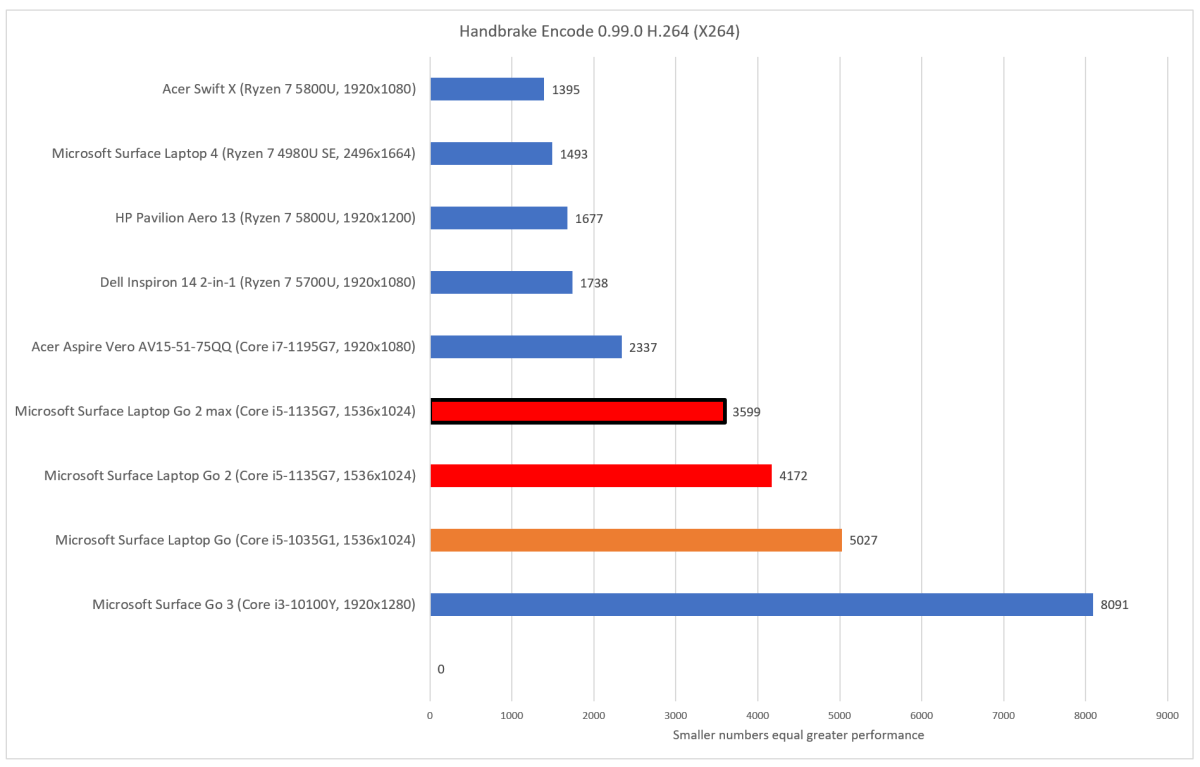Click the data label 1493
Screen dimensions: 1200x767
click(573, 154)
